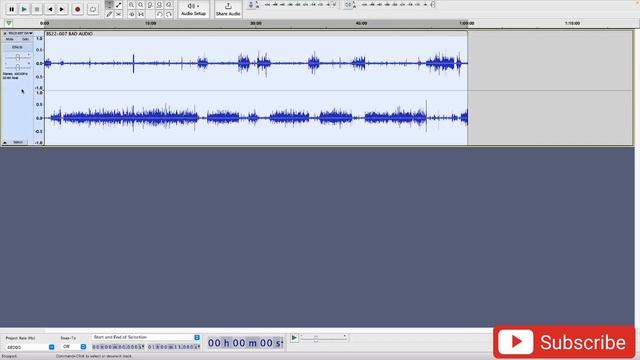Open the track Effects panel

click(x=17, y=47)
